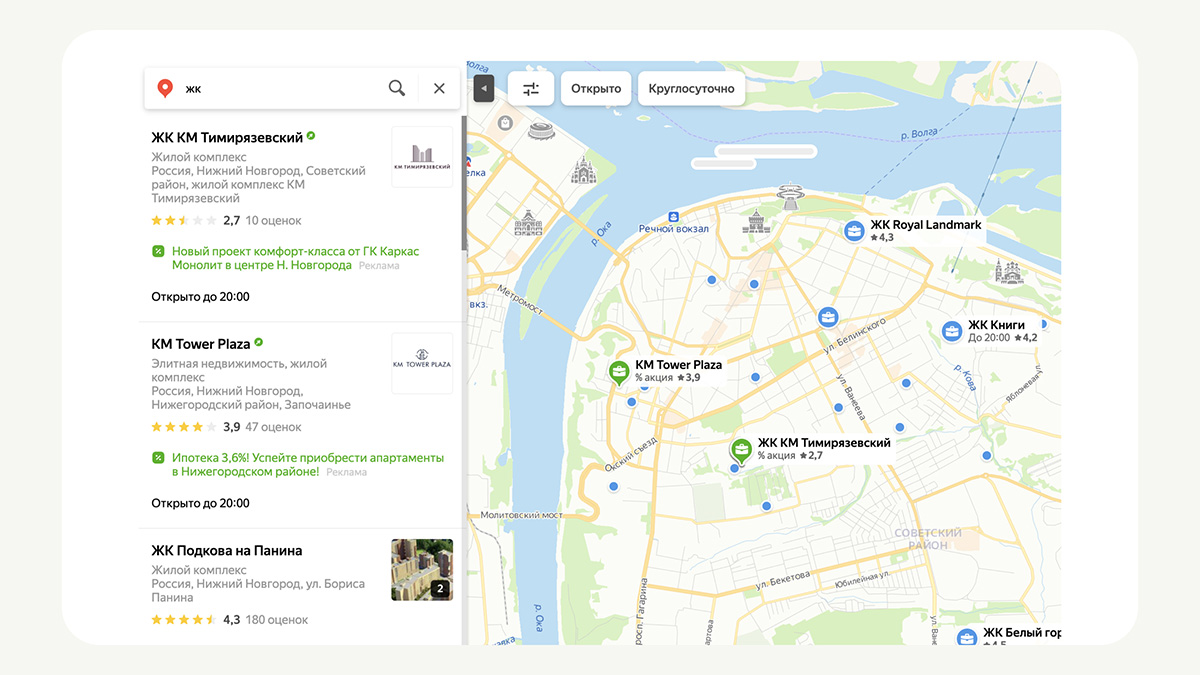Run search with the magnifier icon
Viewport: 1200px width, 675px height.
coord(397,88)
